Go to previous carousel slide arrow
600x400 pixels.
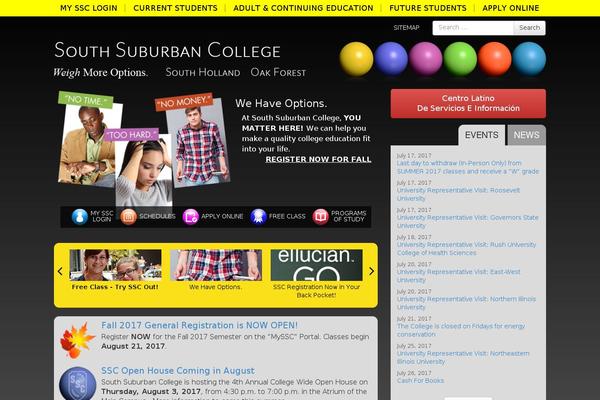[60, 271]
